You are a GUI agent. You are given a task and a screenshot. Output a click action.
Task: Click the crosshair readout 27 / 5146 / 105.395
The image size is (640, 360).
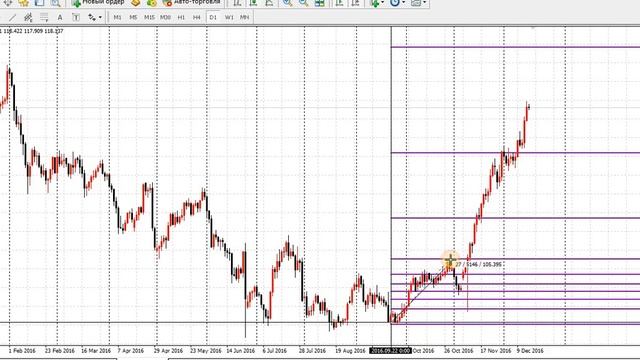click(x=478, y=264)
